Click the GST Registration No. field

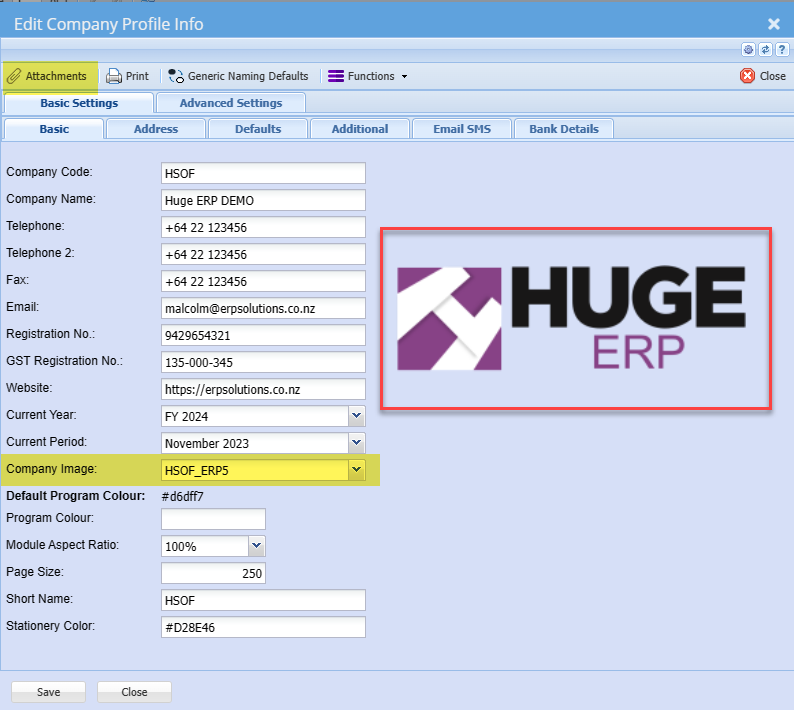click(x=263, y=362)
